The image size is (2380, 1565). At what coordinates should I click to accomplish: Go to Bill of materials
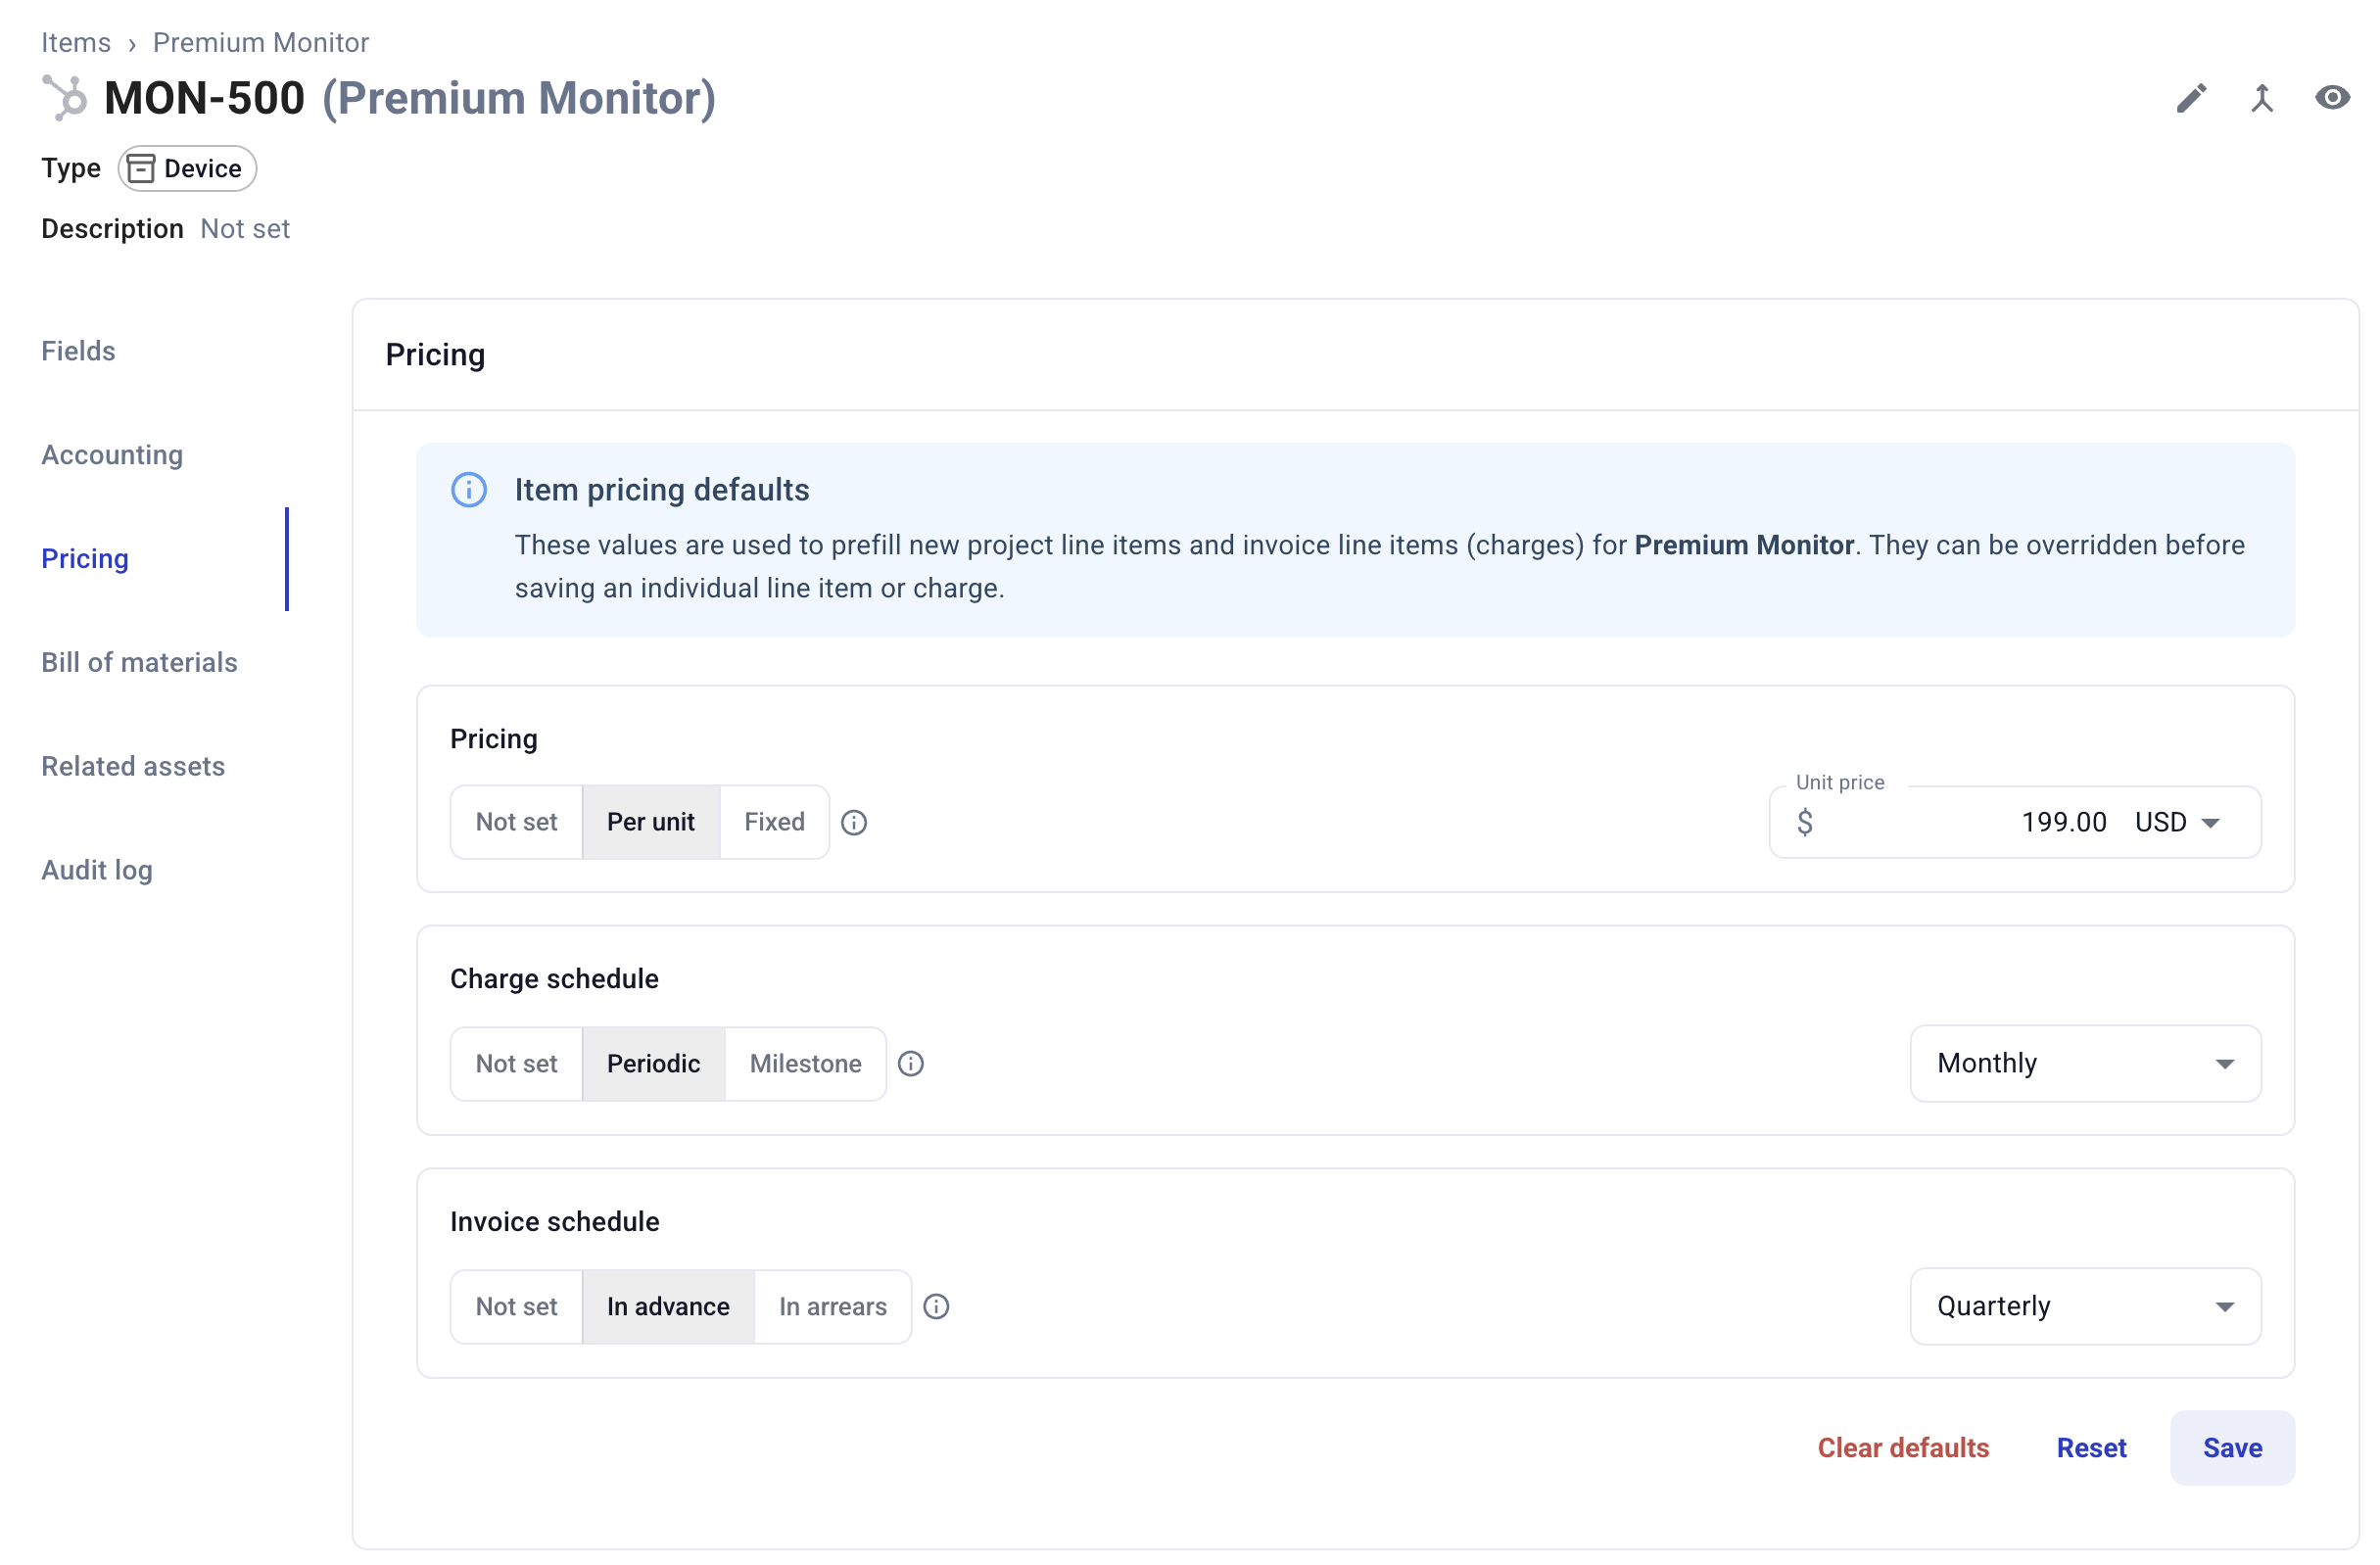point(139,663)
